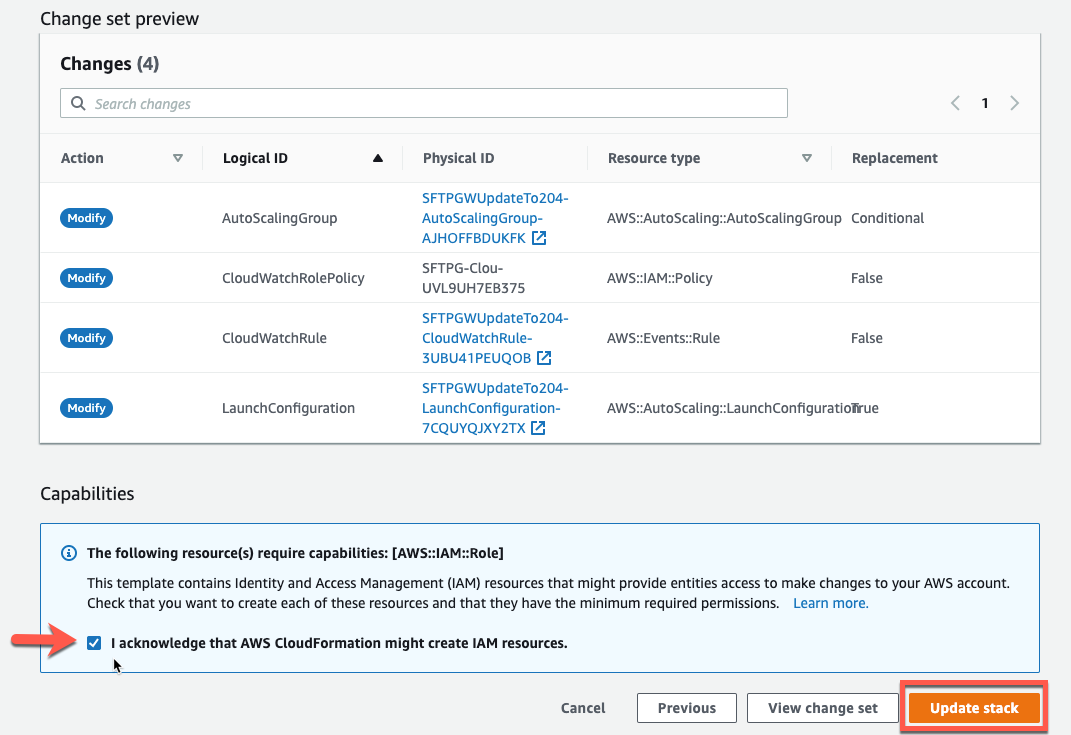Click the Physical ID column header
1071x735 pixels.
pos(458,158)
